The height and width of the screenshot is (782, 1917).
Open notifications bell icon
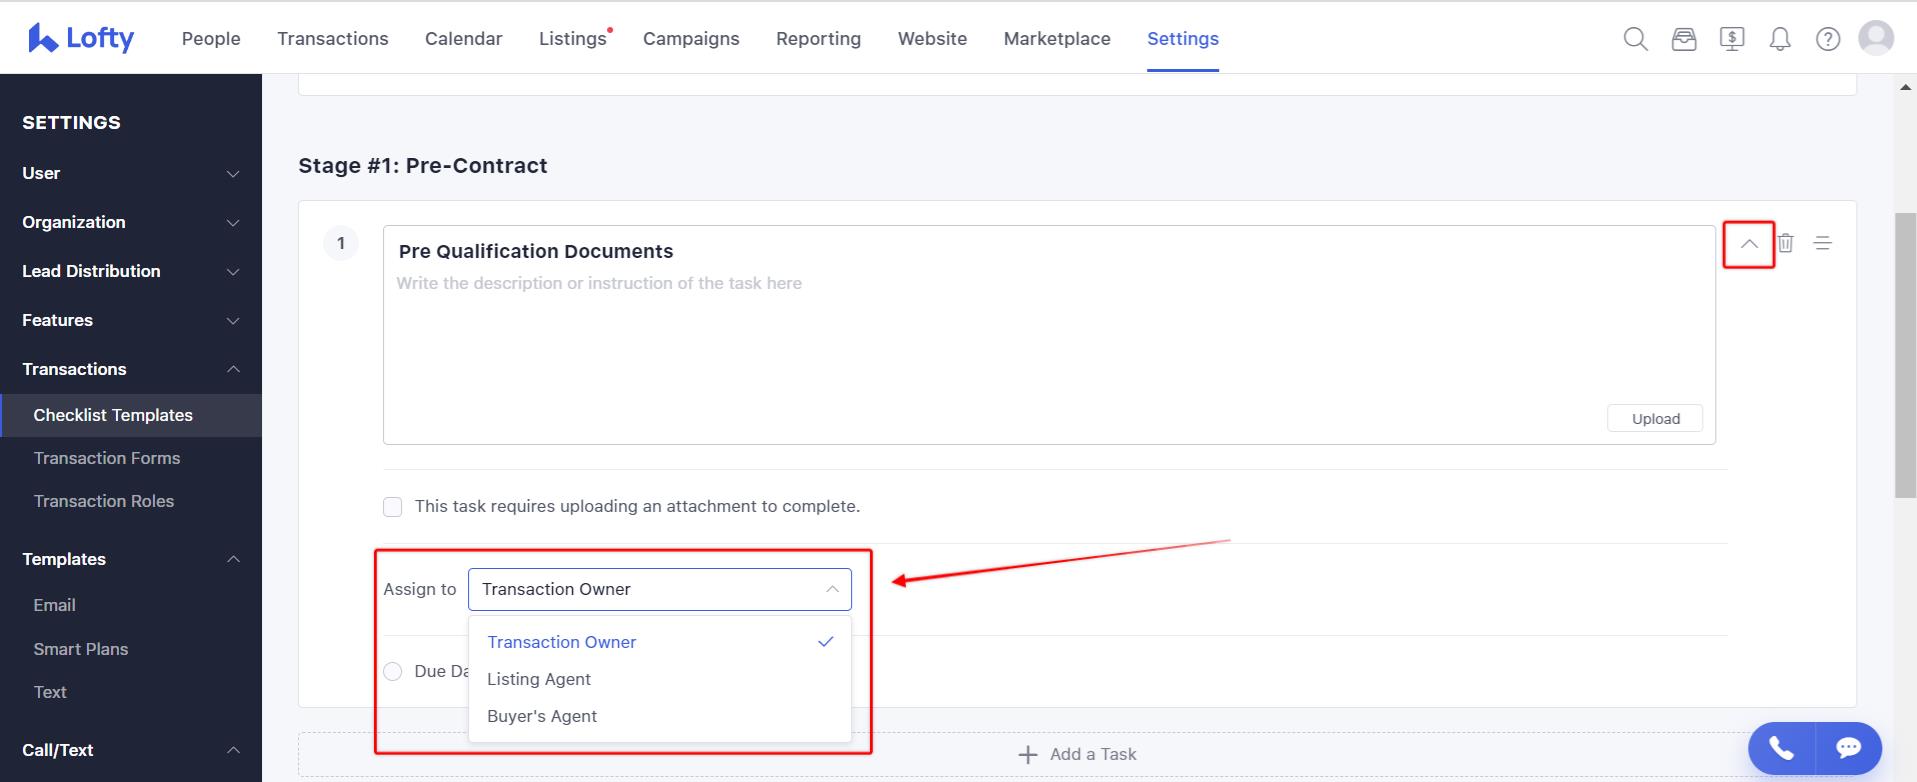(x=1780, y=39)
